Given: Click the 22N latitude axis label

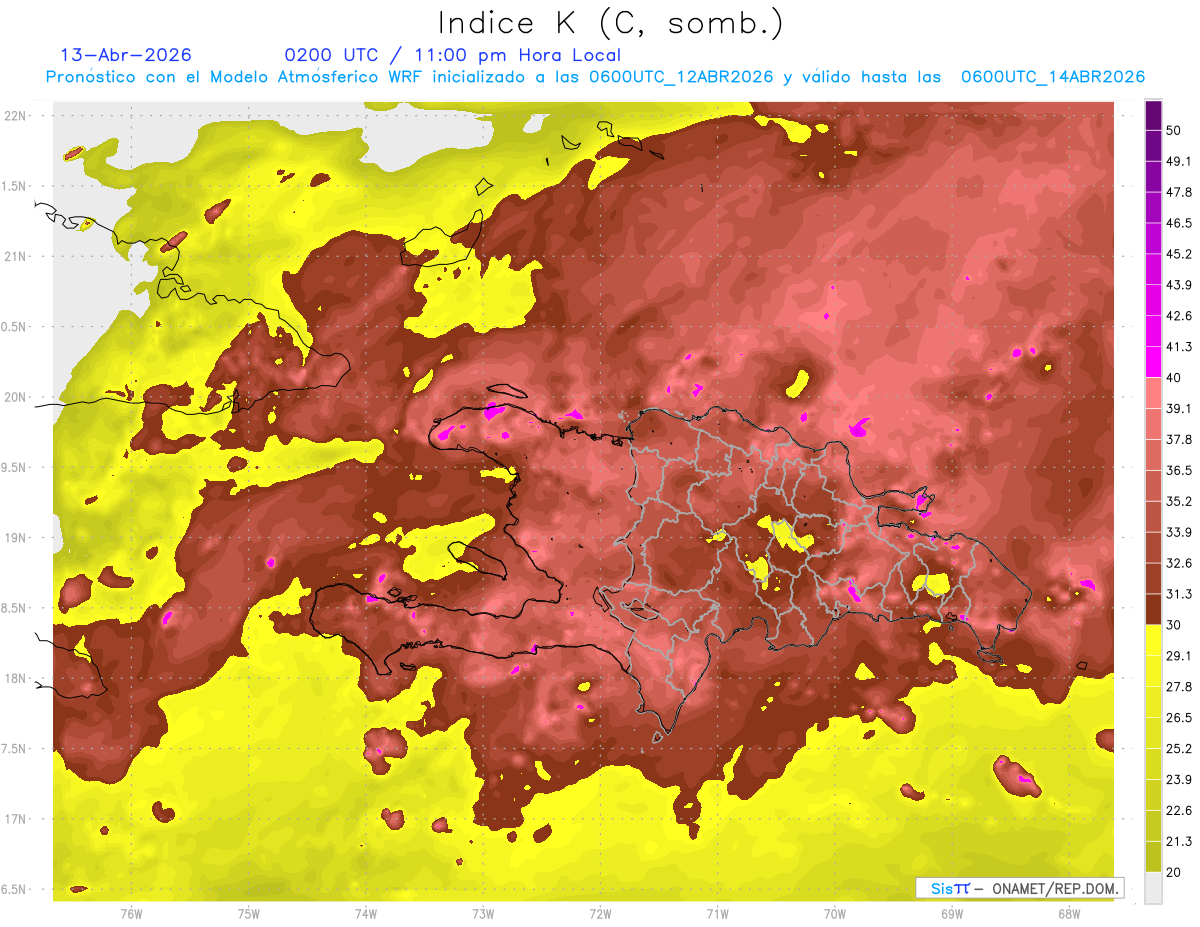Looking at the screenshot, I should pos(17,115).
